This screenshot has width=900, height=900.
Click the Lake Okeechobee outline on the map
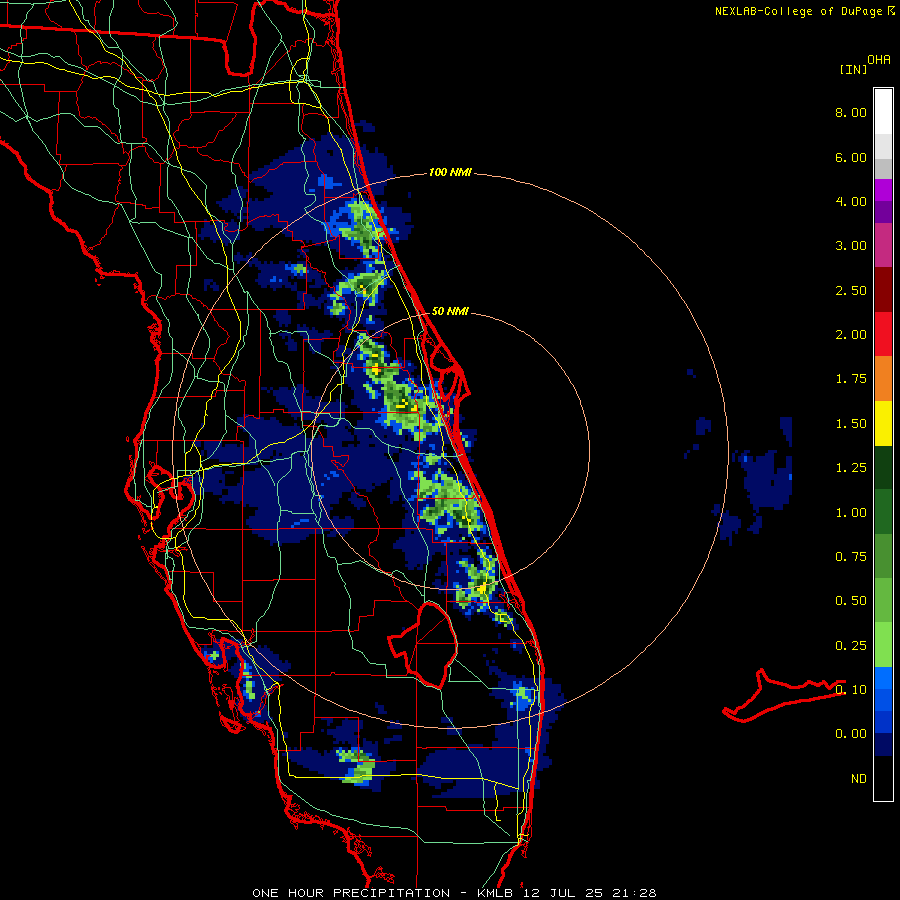423,644
